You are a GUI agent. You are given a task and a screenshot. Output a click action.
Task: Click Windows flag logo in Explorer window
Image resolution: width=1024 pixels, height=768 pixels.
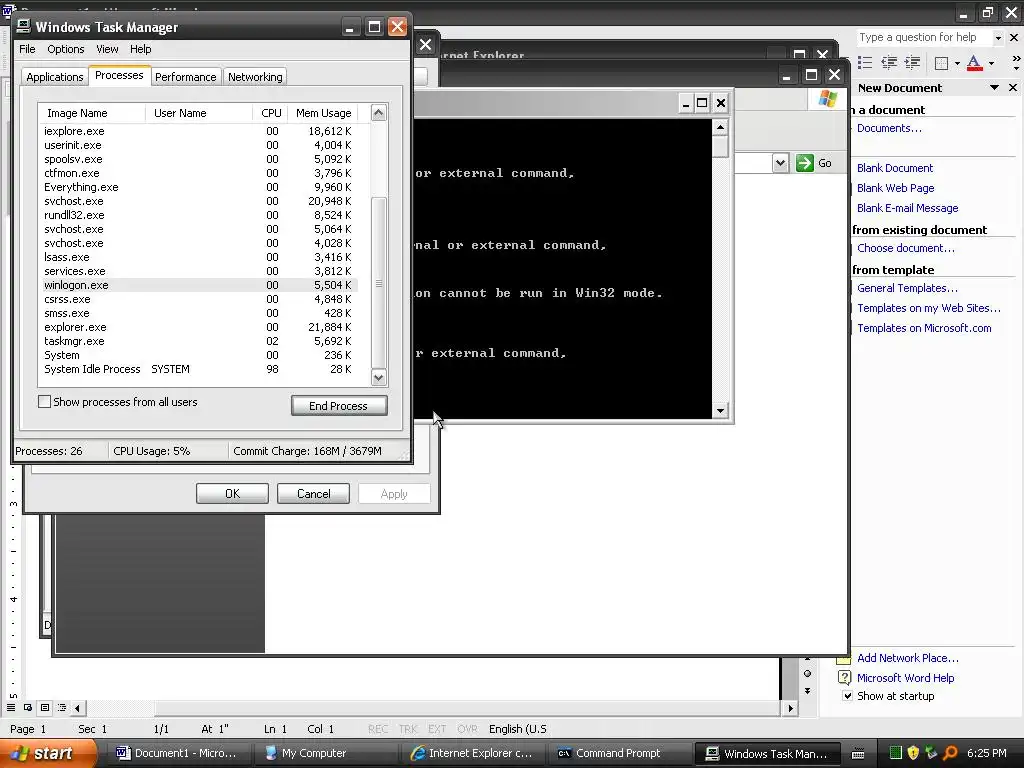827,99
